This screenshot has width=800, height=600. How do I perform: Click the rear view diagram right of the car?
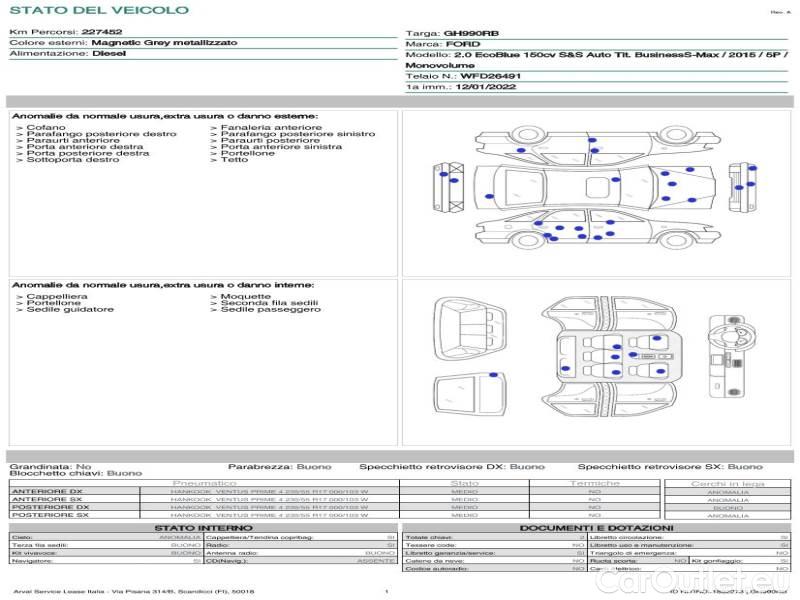[x=742, y=188]
